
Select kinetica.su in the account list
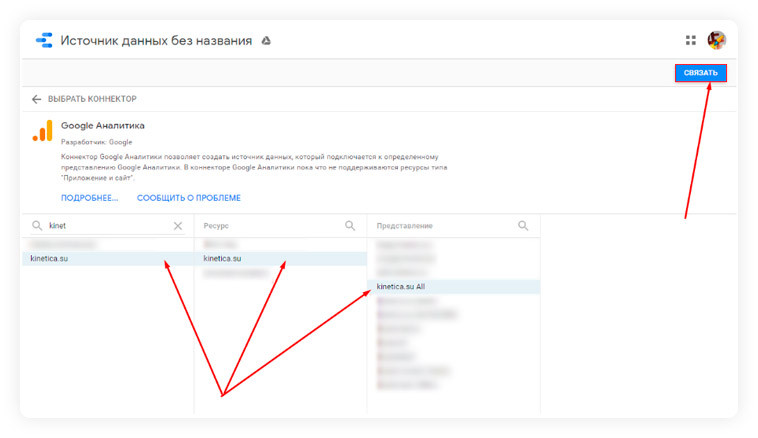point(108,259)
